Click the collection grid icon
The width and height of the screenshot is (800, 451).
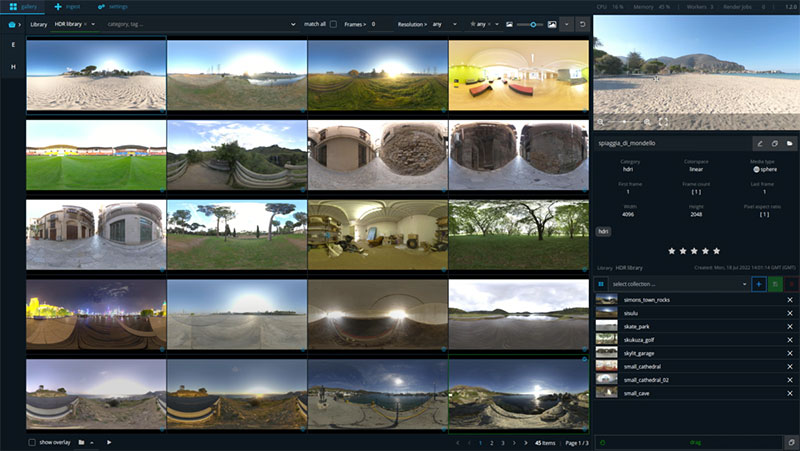point(601,284)
